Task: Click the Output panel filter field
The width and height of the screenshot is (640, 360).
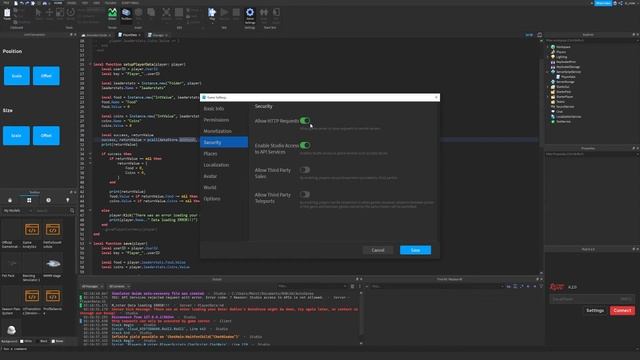Action: click(x=312, y=286)
